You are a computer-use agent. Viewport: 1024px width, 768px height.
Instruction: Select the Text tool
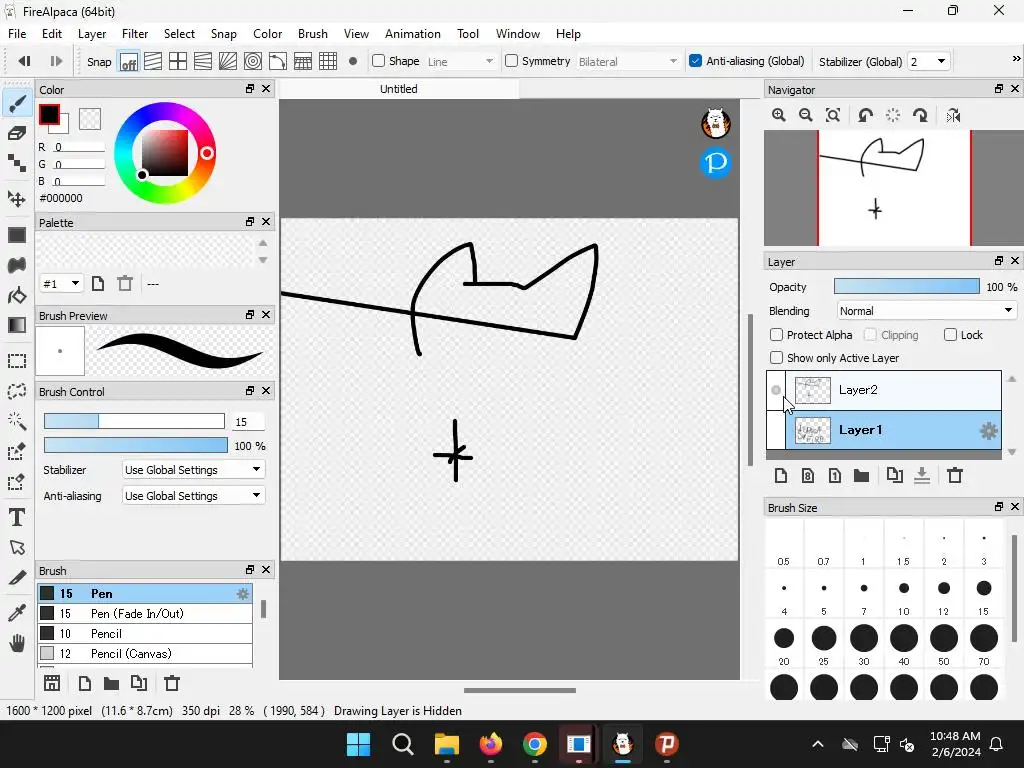click(17, 517)
